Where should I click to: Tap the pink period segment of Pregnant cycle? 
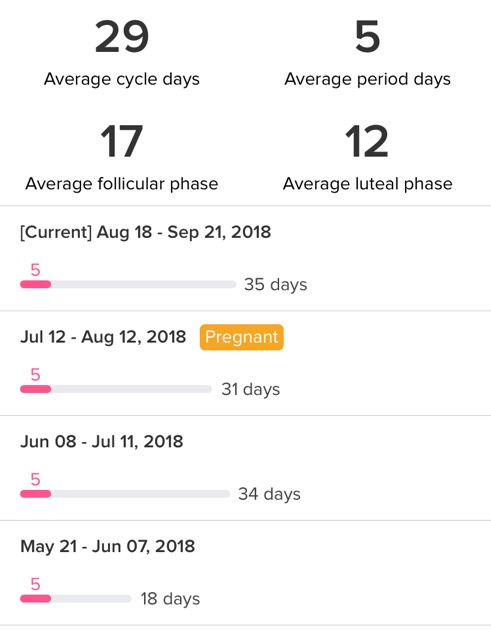coord(36,389)
